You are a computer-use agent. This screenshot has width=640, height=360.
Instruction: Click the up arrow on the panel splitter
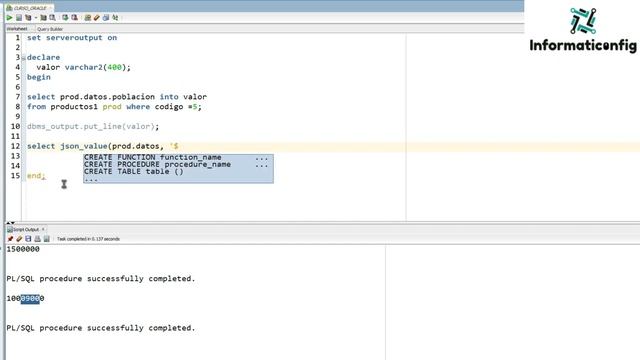click(x=8, y=223)
